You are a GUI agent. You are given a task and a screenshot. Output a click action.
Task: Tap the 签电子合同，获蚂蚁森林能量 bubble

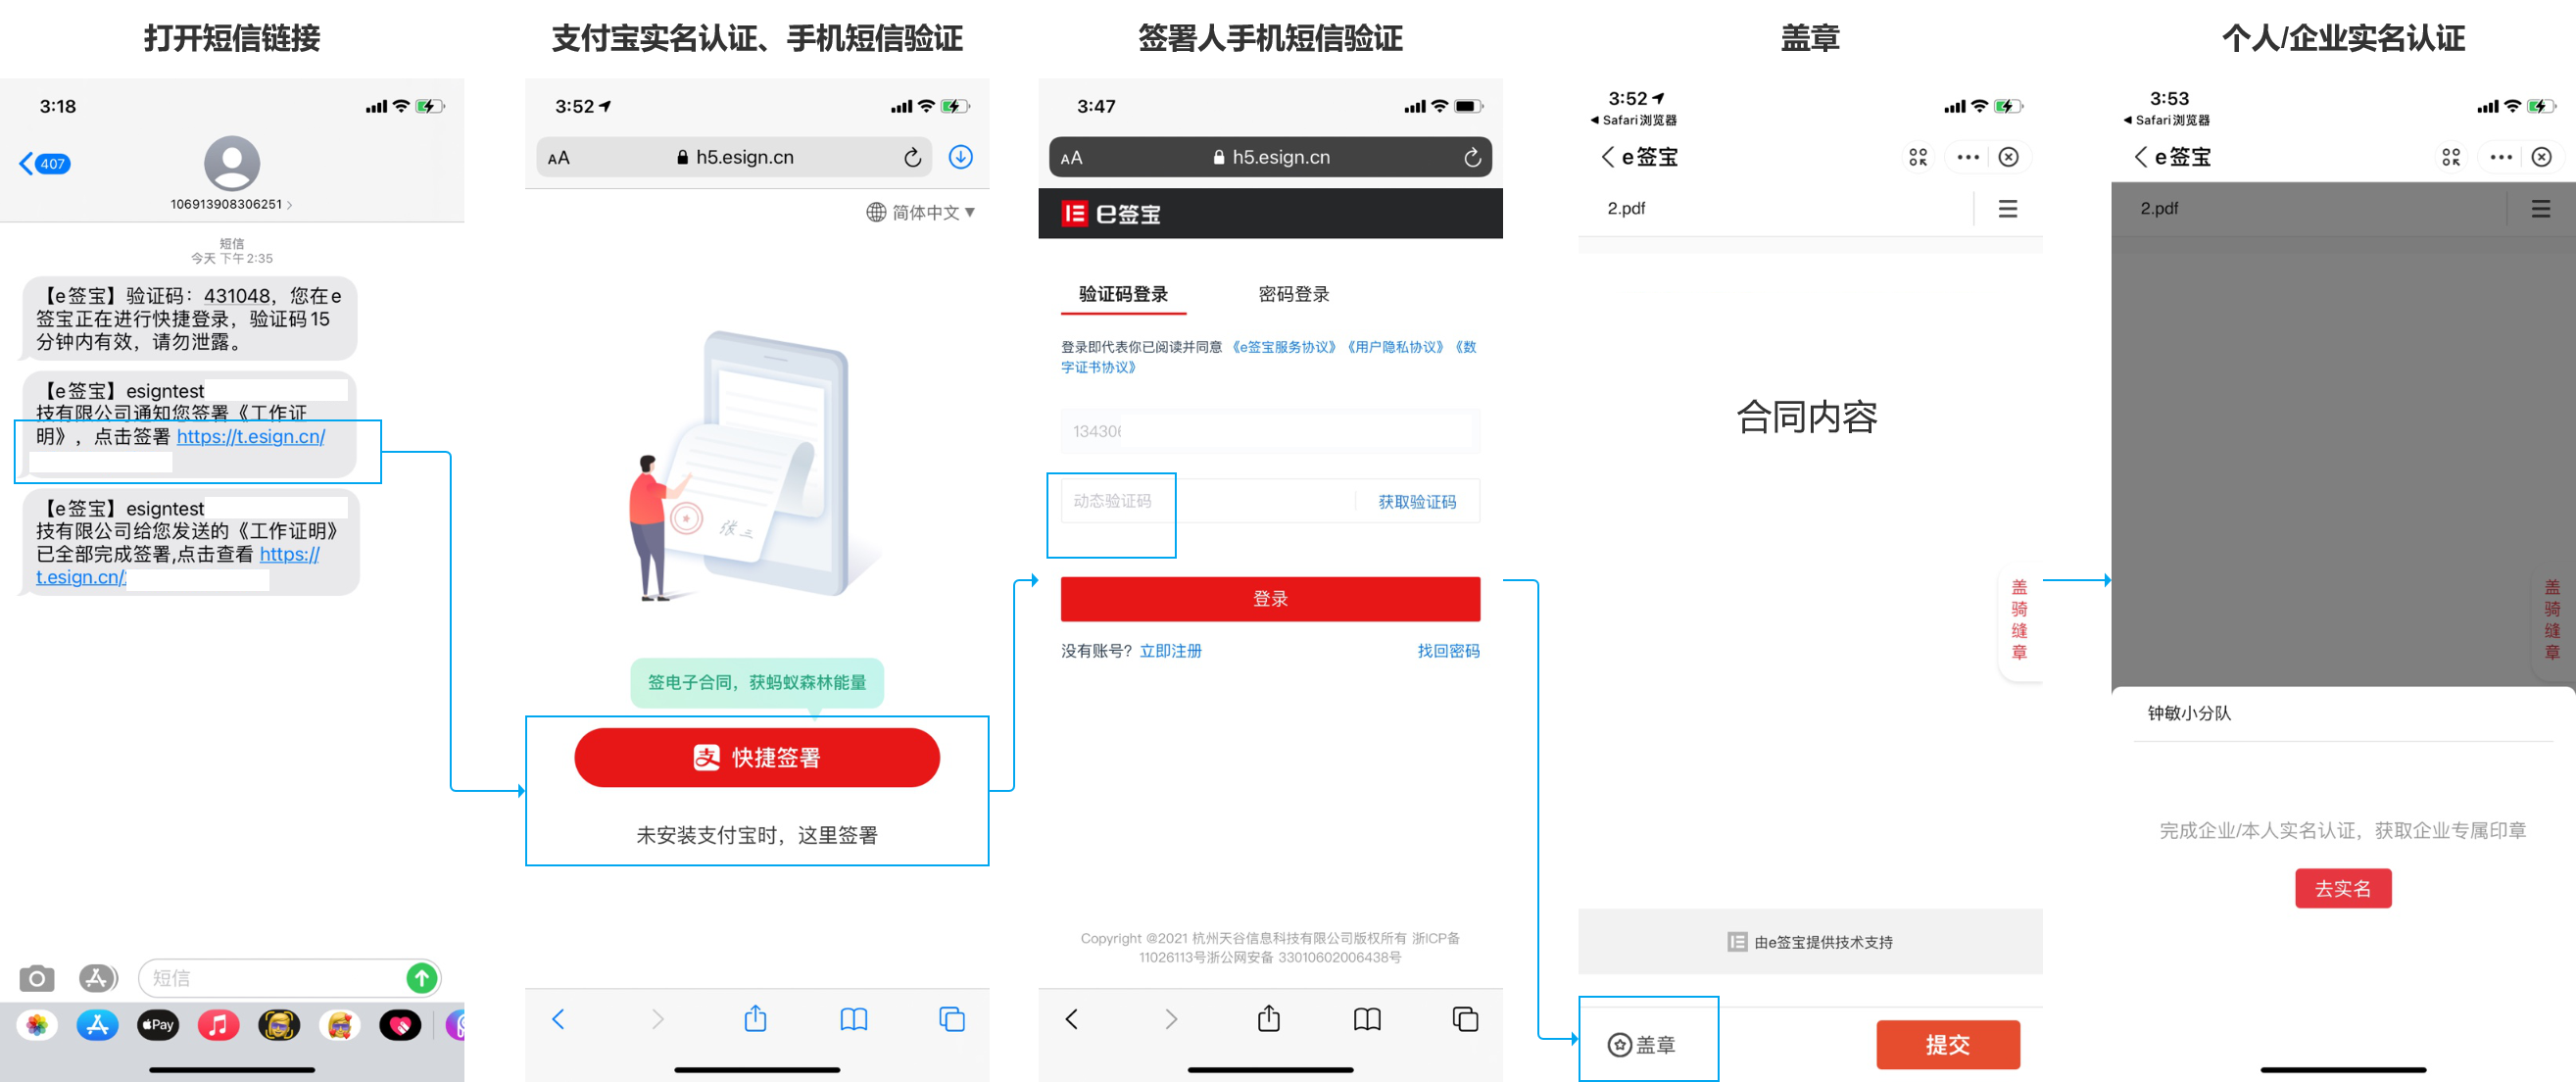757,682
